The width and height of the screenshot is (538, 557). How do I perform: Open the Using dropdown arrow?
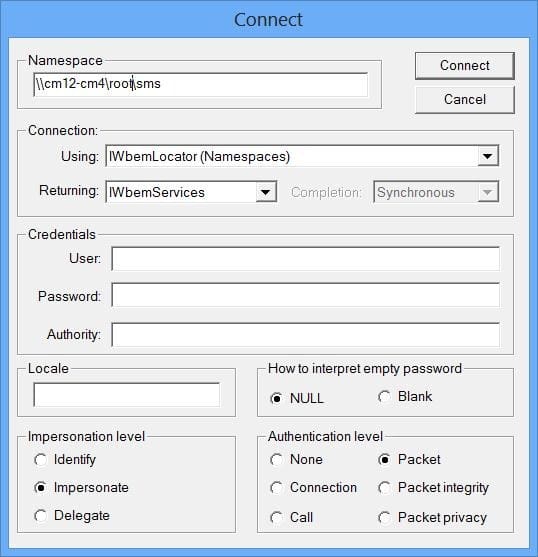pos(488,156)
